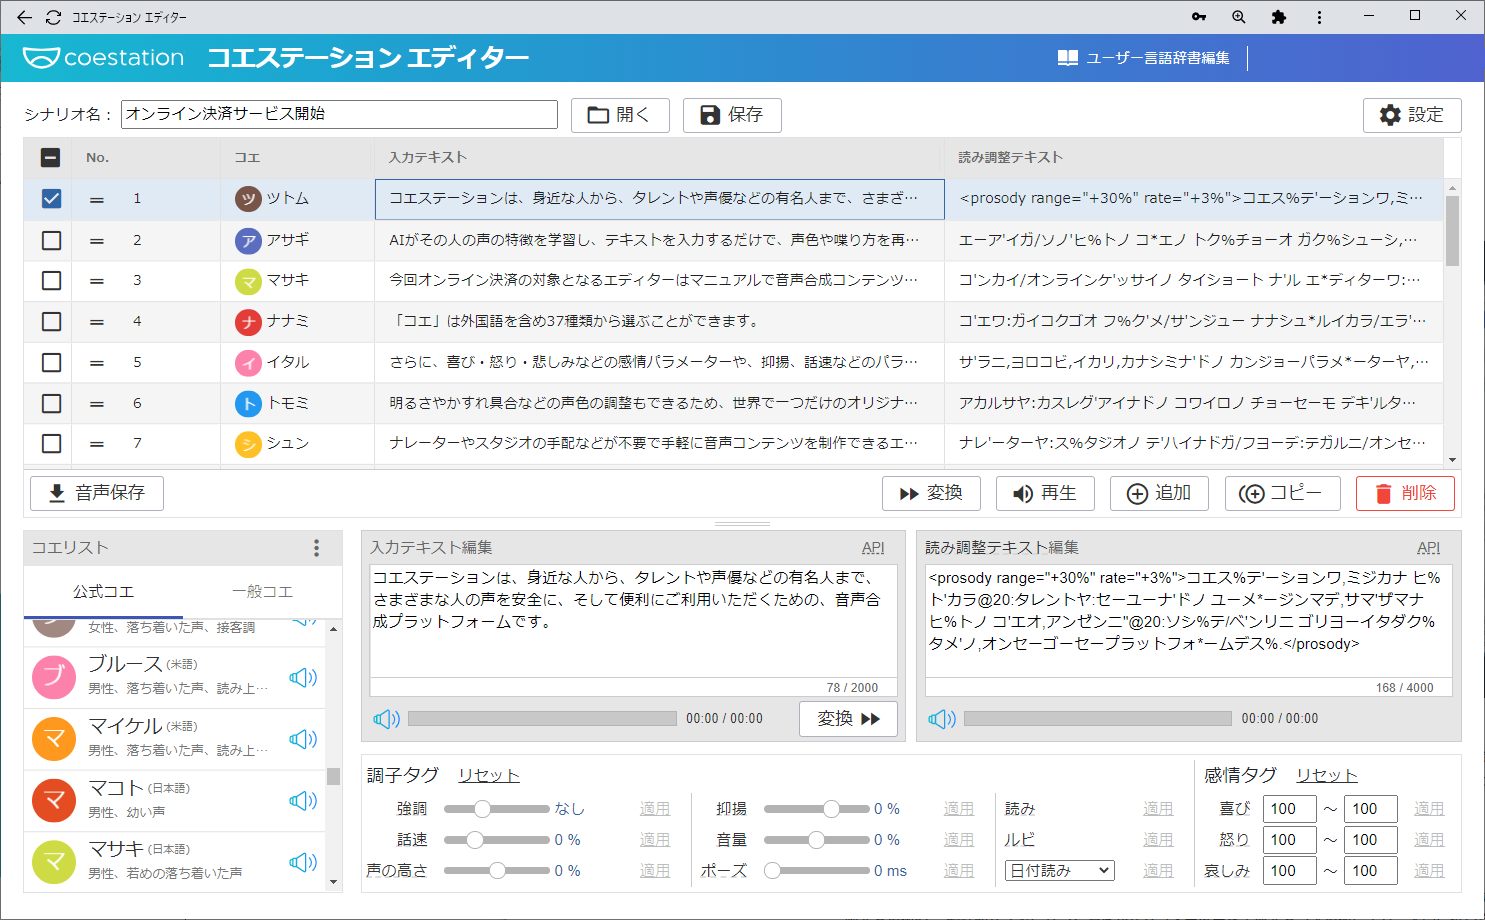Screen dimensions: 1485x920
Task: Adjust the 音量 volume slider
Action: (816, 840)
